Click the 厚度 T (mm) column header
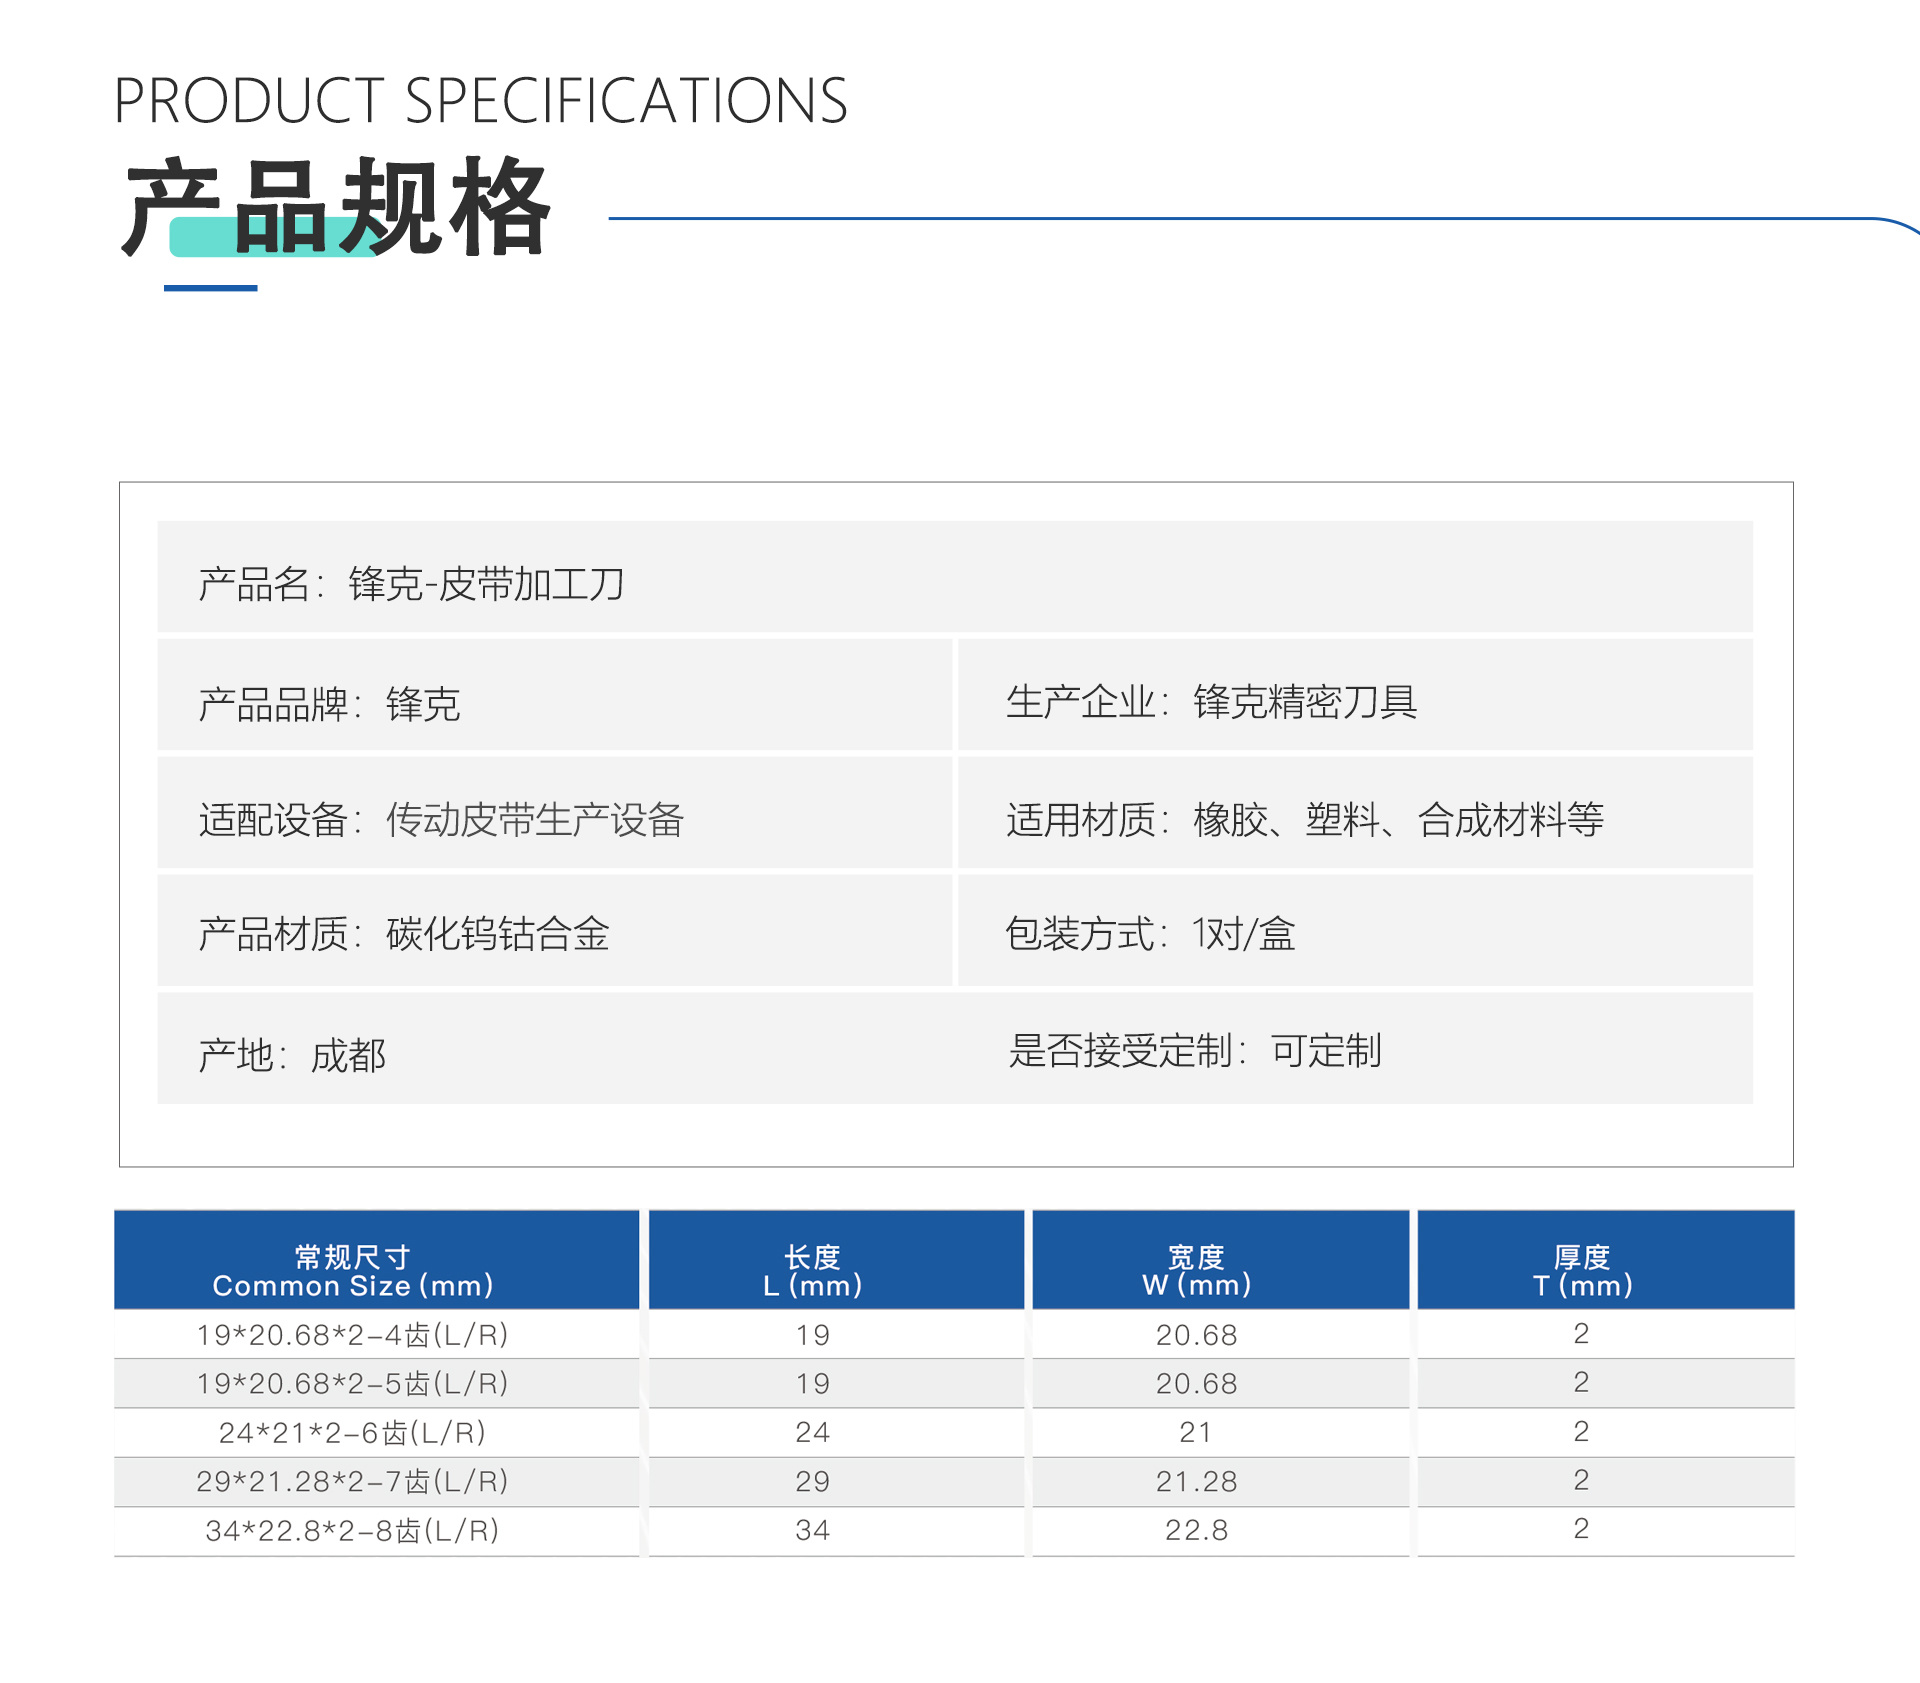Screen dimensions: 1920x1683 1606,1260
